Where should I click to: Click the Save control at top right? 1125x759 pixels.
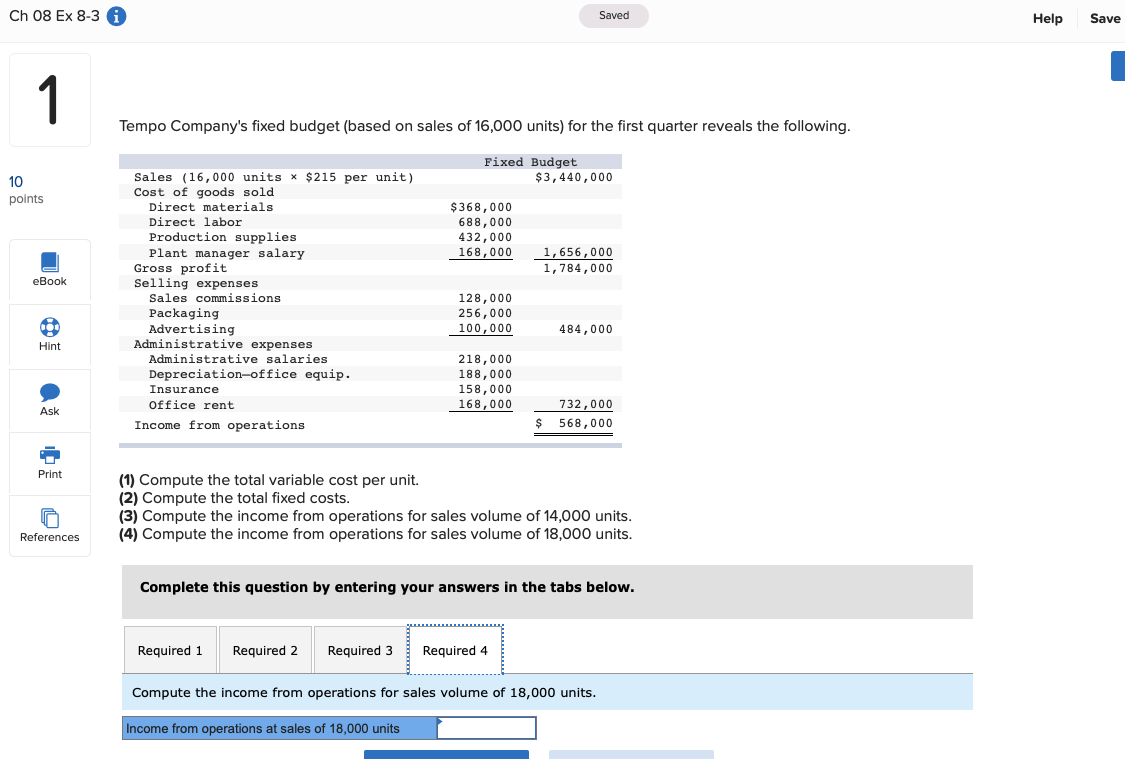1104,18
